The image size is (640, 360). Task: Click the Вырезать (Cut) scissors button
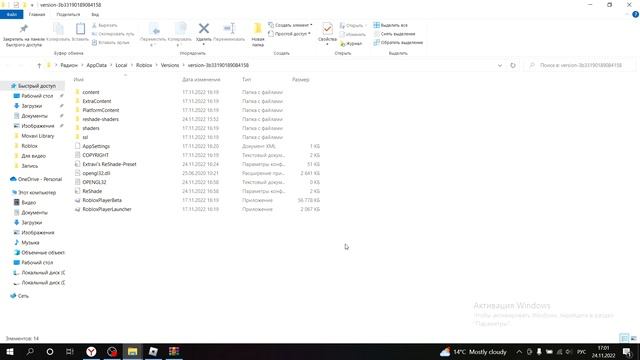click(104, 25)
